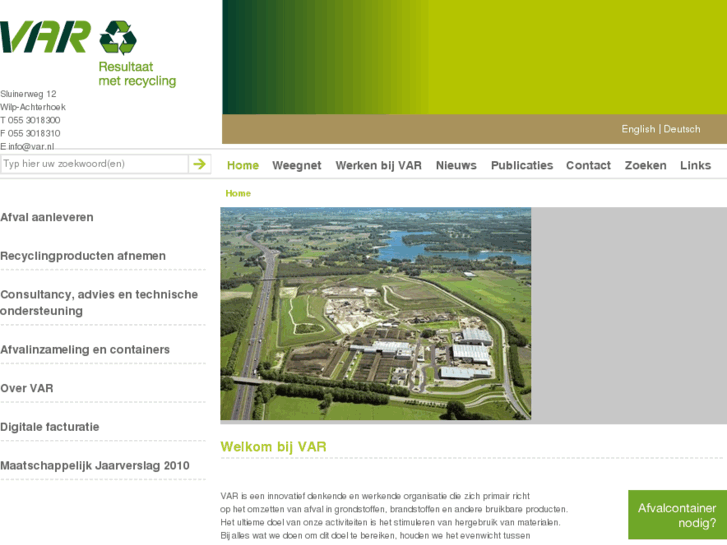Screen dimensions: 727x545
Task: Click the info@var.nl email address
Action: coord(31,147)
